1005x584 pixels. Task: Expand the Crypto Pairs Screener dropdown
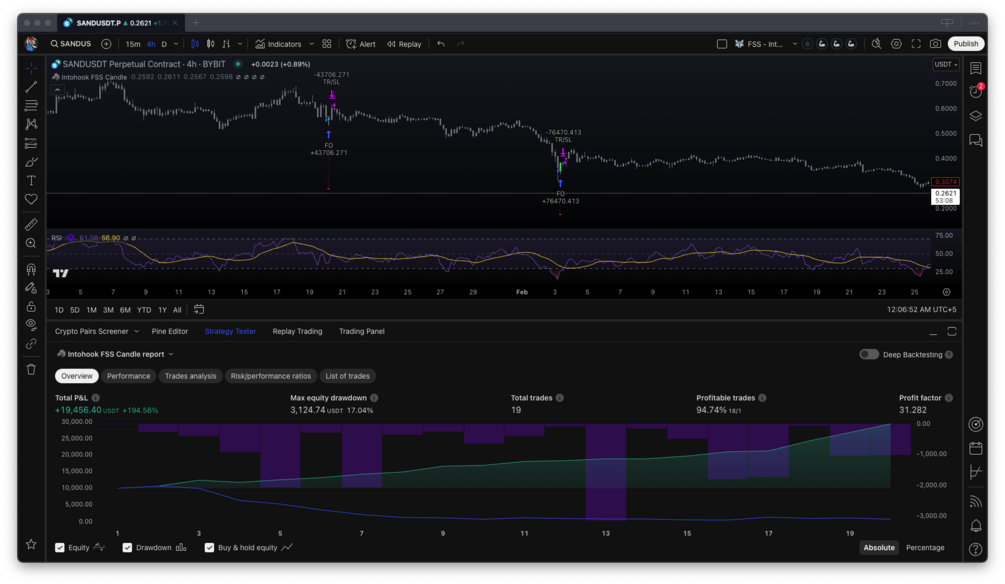pyautogui.click(x=137, y=331)
